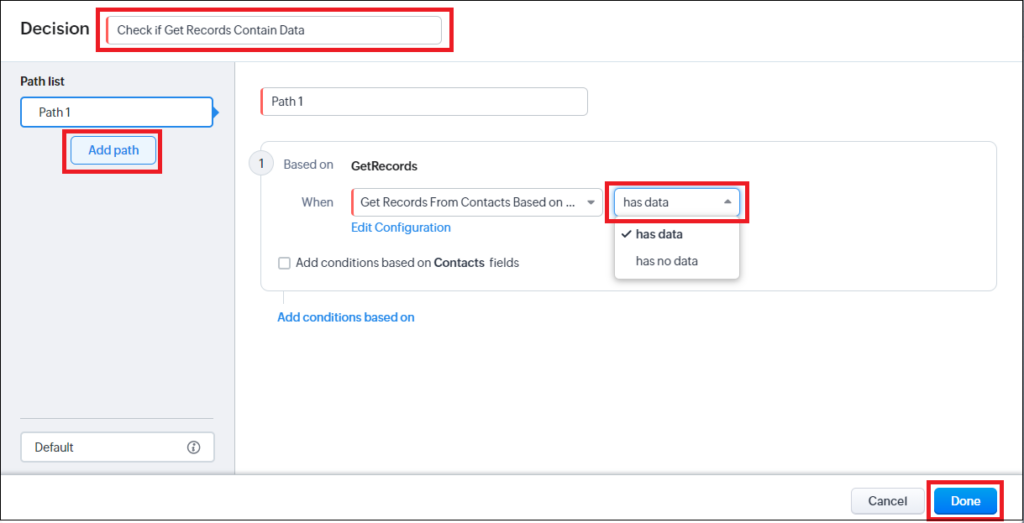Enable Add conditions based on Contacts fields
The image size is (1024, 523).
coord(284,263)
